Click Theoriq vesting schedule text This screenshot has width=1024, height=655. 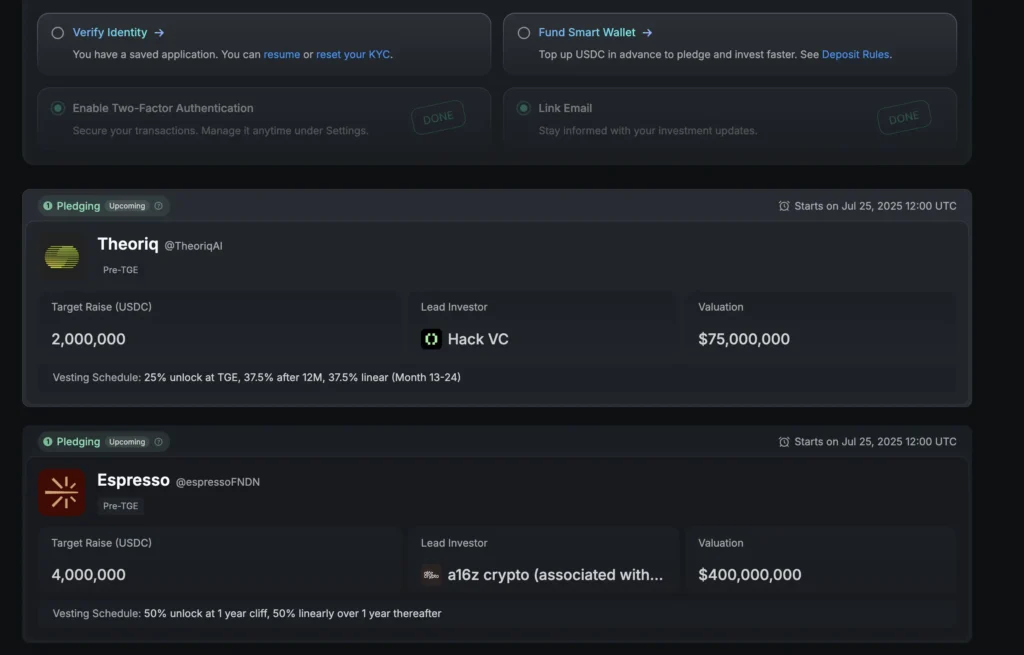point(257,377)
